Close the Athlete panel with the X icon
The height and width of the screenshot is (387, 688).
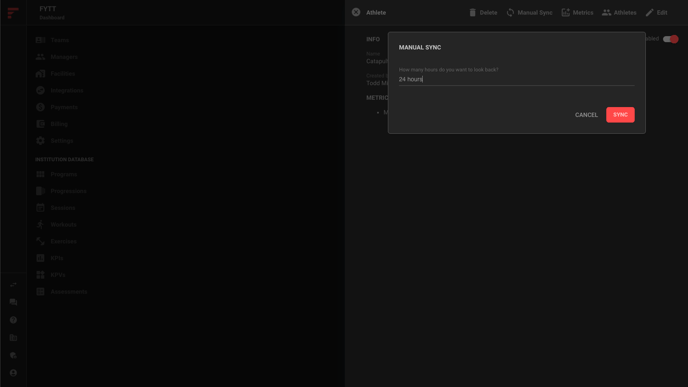[x=356, y=12]
